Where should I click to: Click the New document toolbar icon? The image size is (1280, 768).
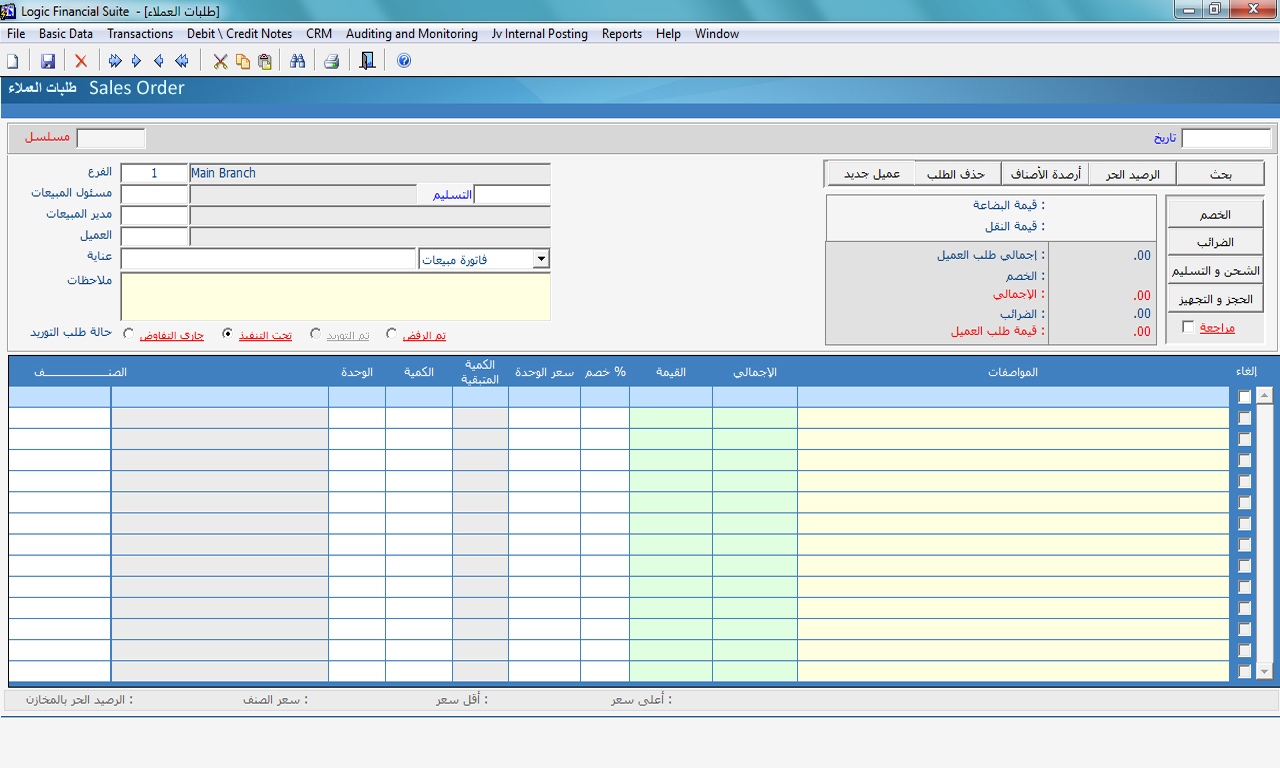13,61
